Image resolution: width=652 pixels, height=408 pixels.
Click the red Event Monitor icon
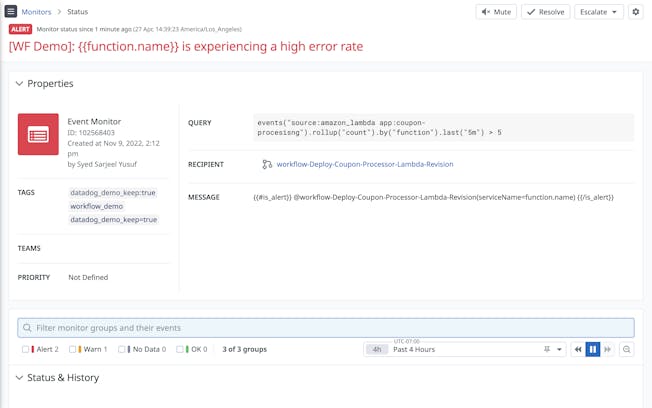coord(38,134)
